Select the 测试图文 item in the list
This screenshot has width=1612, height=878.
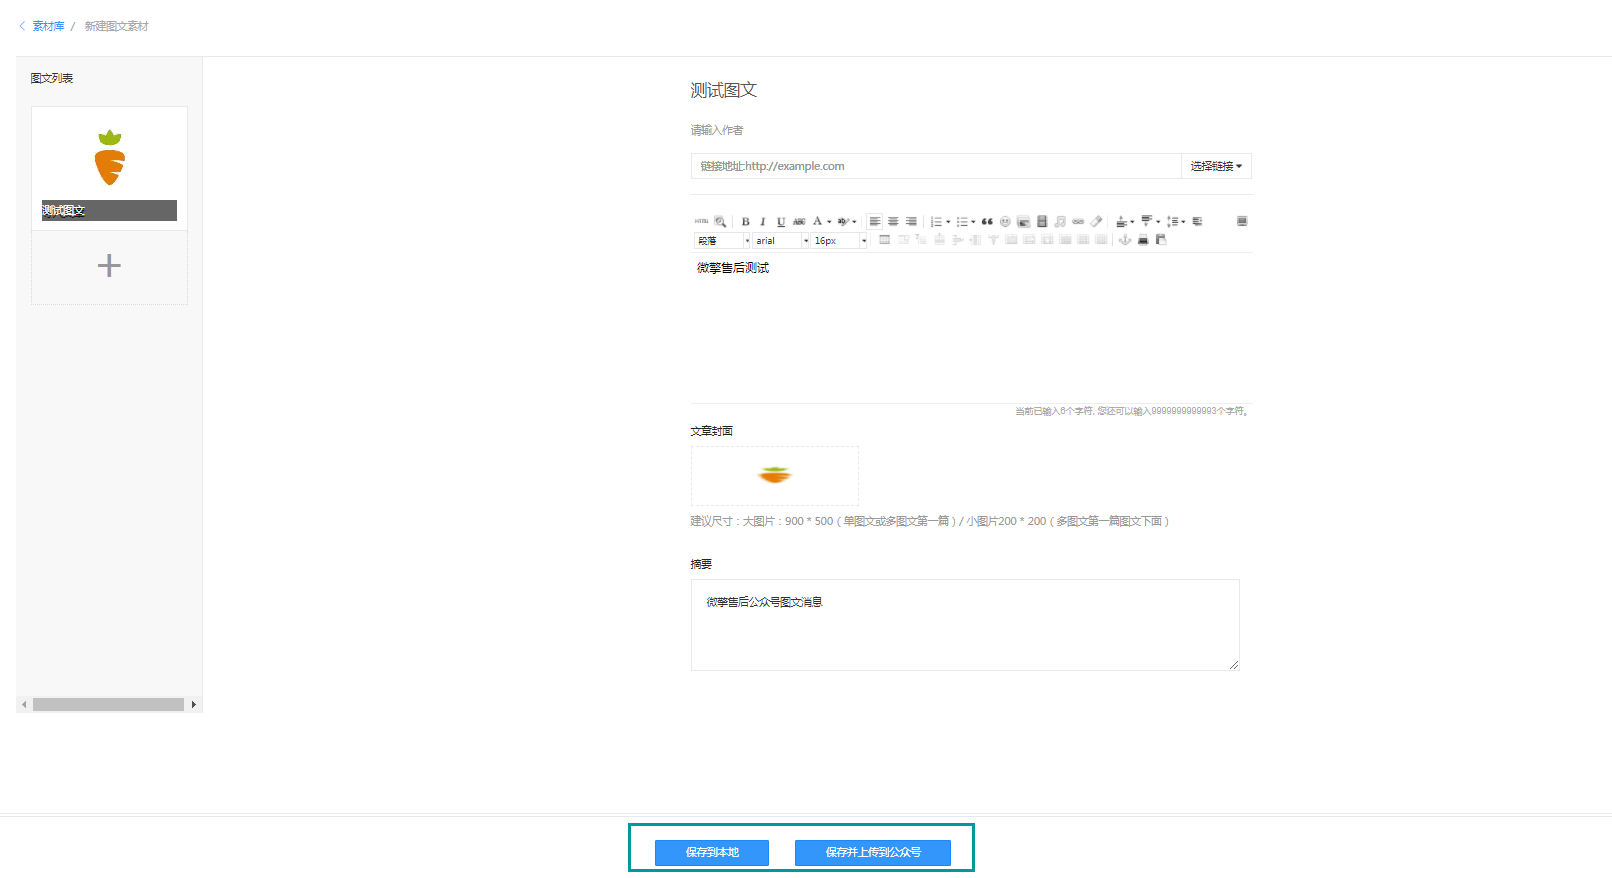click(109, 168)
